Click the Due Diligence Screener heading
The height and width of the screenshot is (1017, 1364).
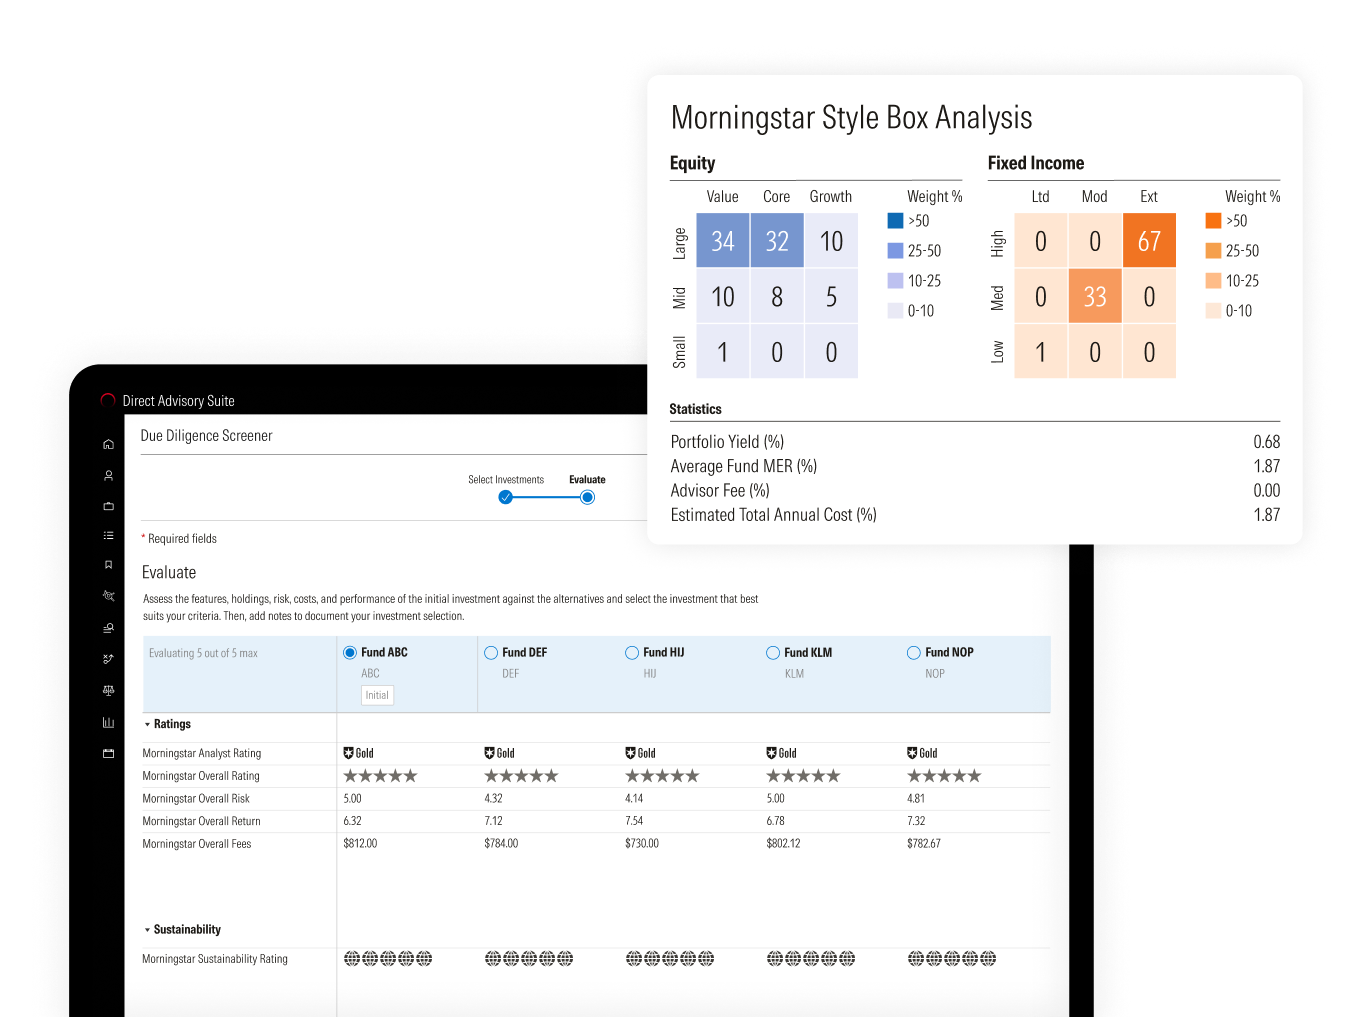[x=207, y=436]
